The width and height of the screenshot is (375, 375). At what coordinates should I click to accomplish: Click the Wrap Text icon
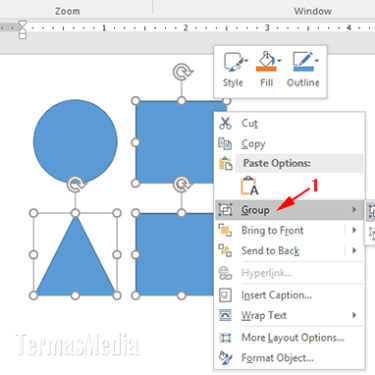[x=225, y=315]
